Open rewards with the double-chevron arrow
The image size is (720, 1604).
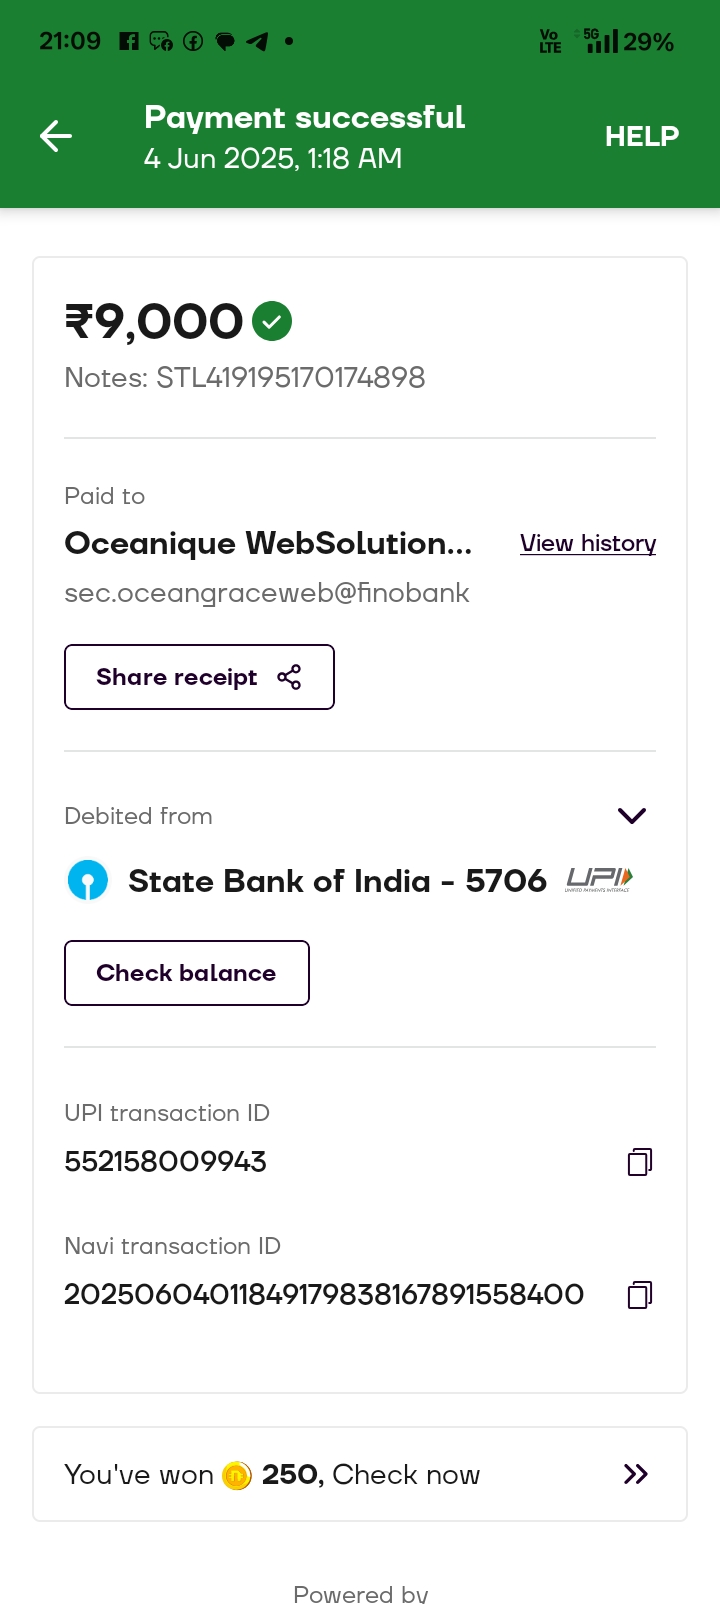pos(636,1474)
